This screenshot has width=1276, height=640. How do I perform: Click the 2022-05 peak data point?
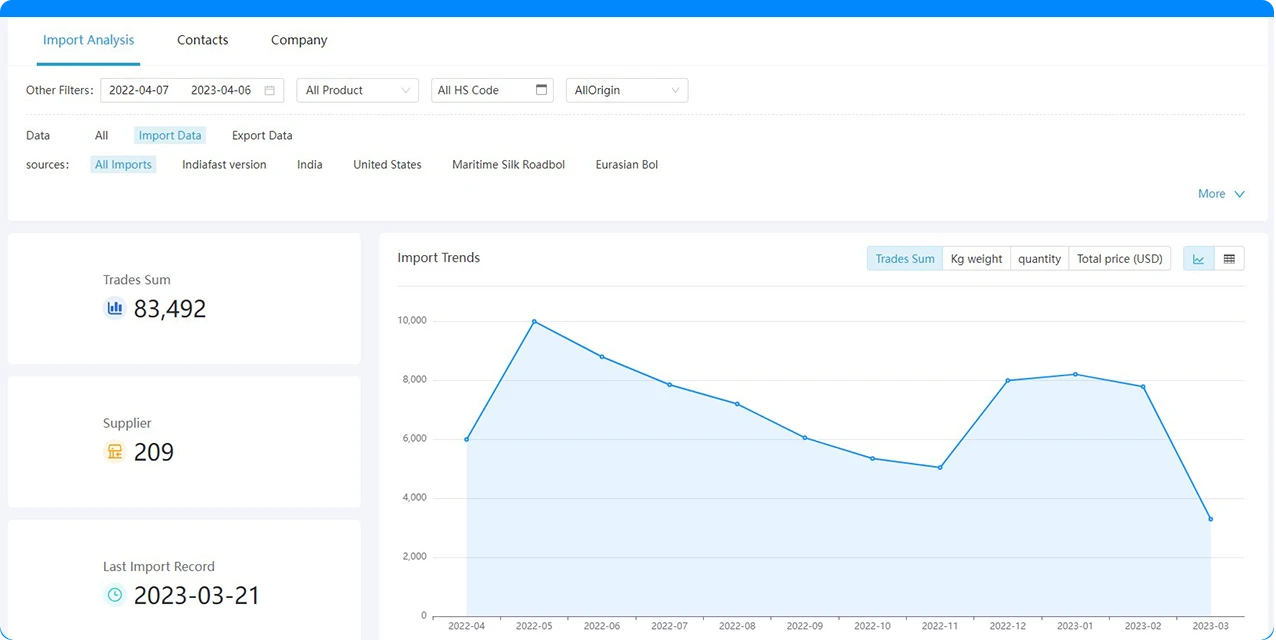click(x=534, y=321)
